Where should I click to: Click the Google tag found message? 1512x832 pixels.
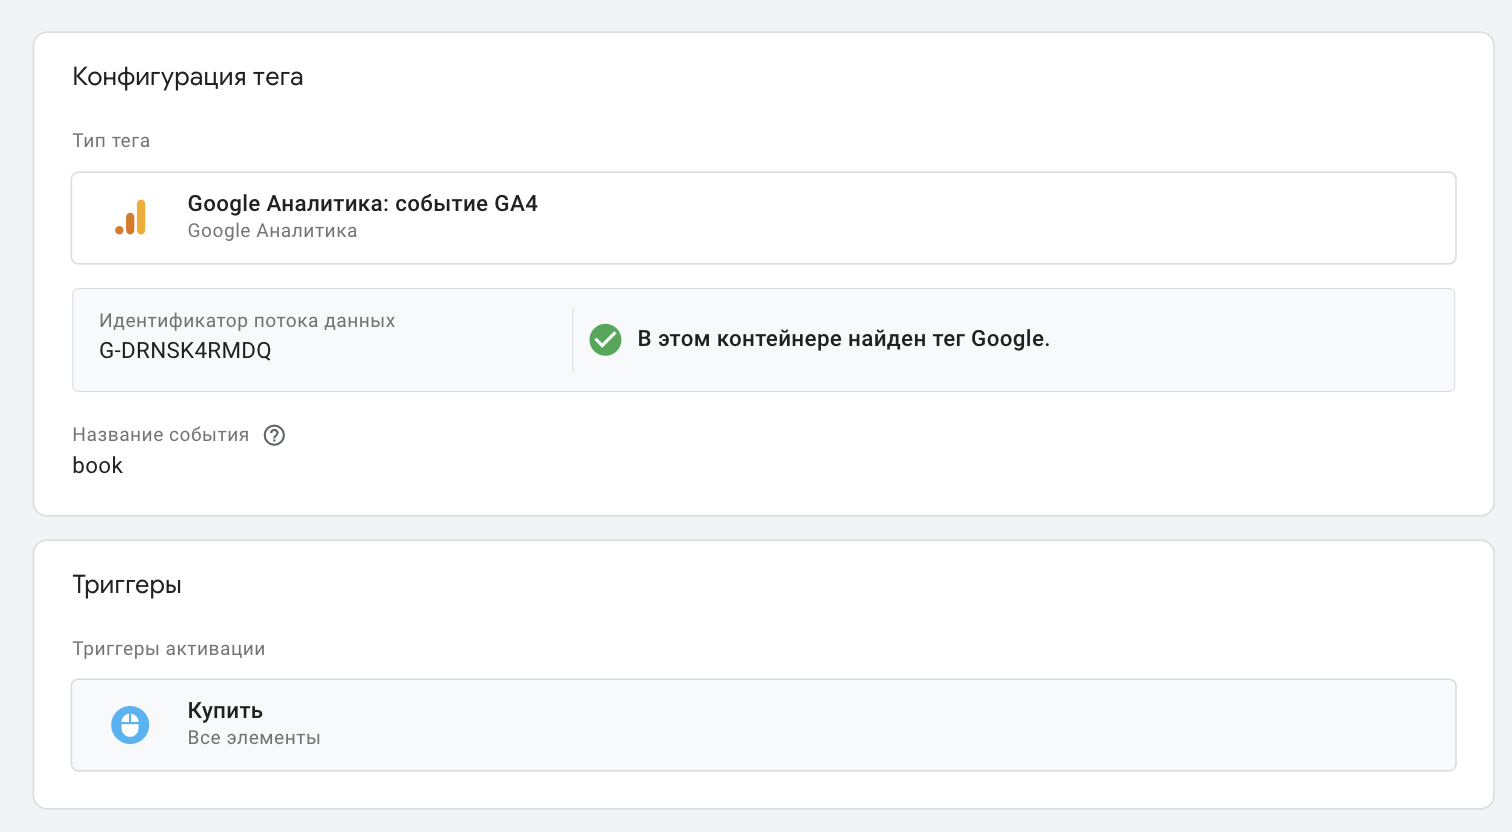pos(844,339)
